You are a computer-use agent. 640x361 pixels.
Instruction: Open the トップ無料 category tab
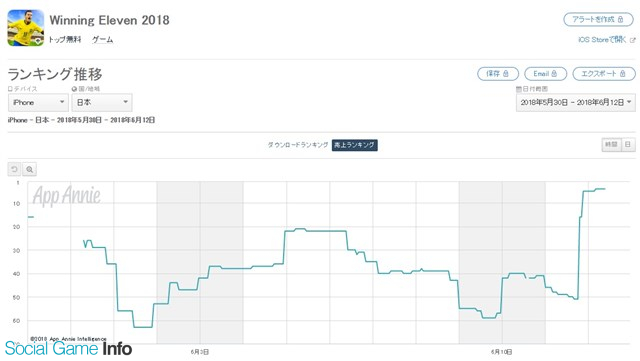click(x=65, y=40)
